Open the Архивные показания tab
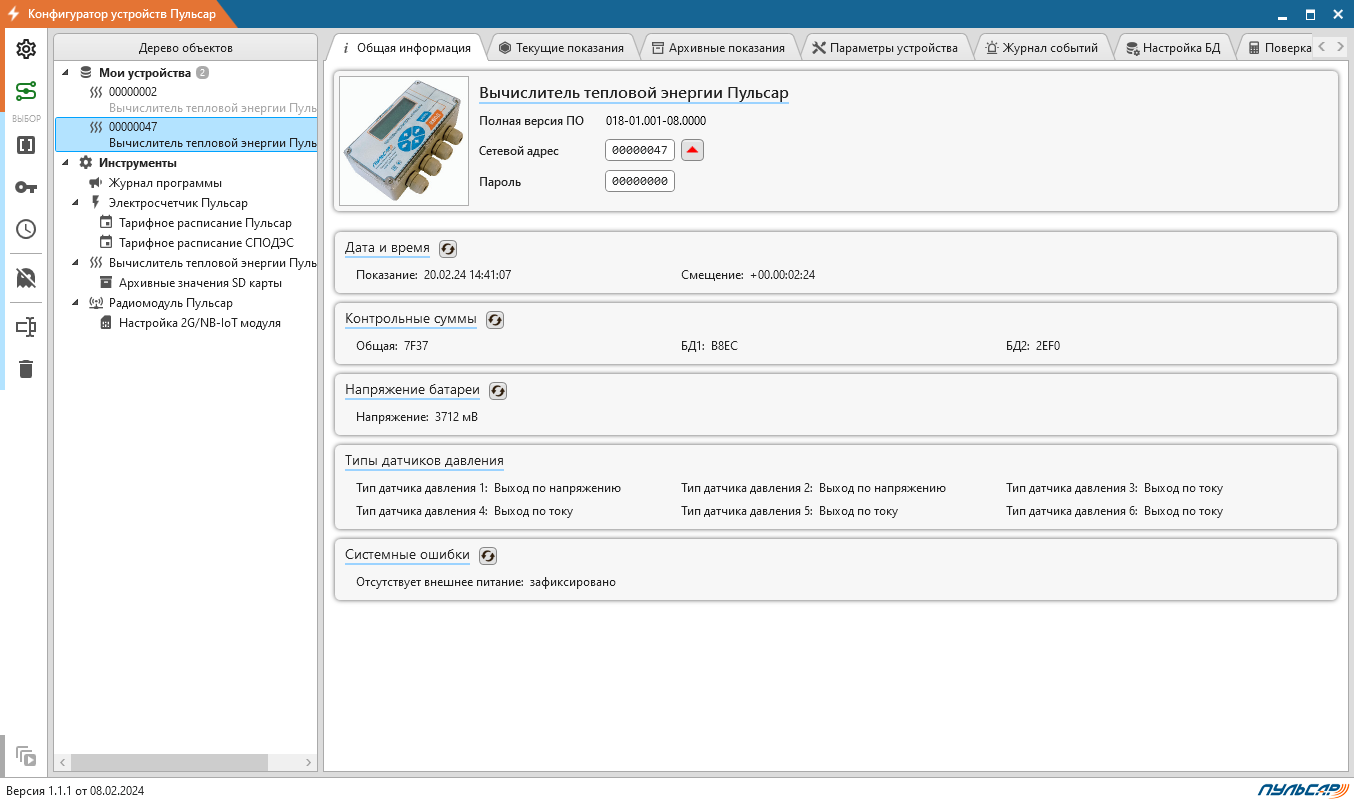The height and width of the screenshot is (803, 1354). pyautogui.click(x=718, y=47)
